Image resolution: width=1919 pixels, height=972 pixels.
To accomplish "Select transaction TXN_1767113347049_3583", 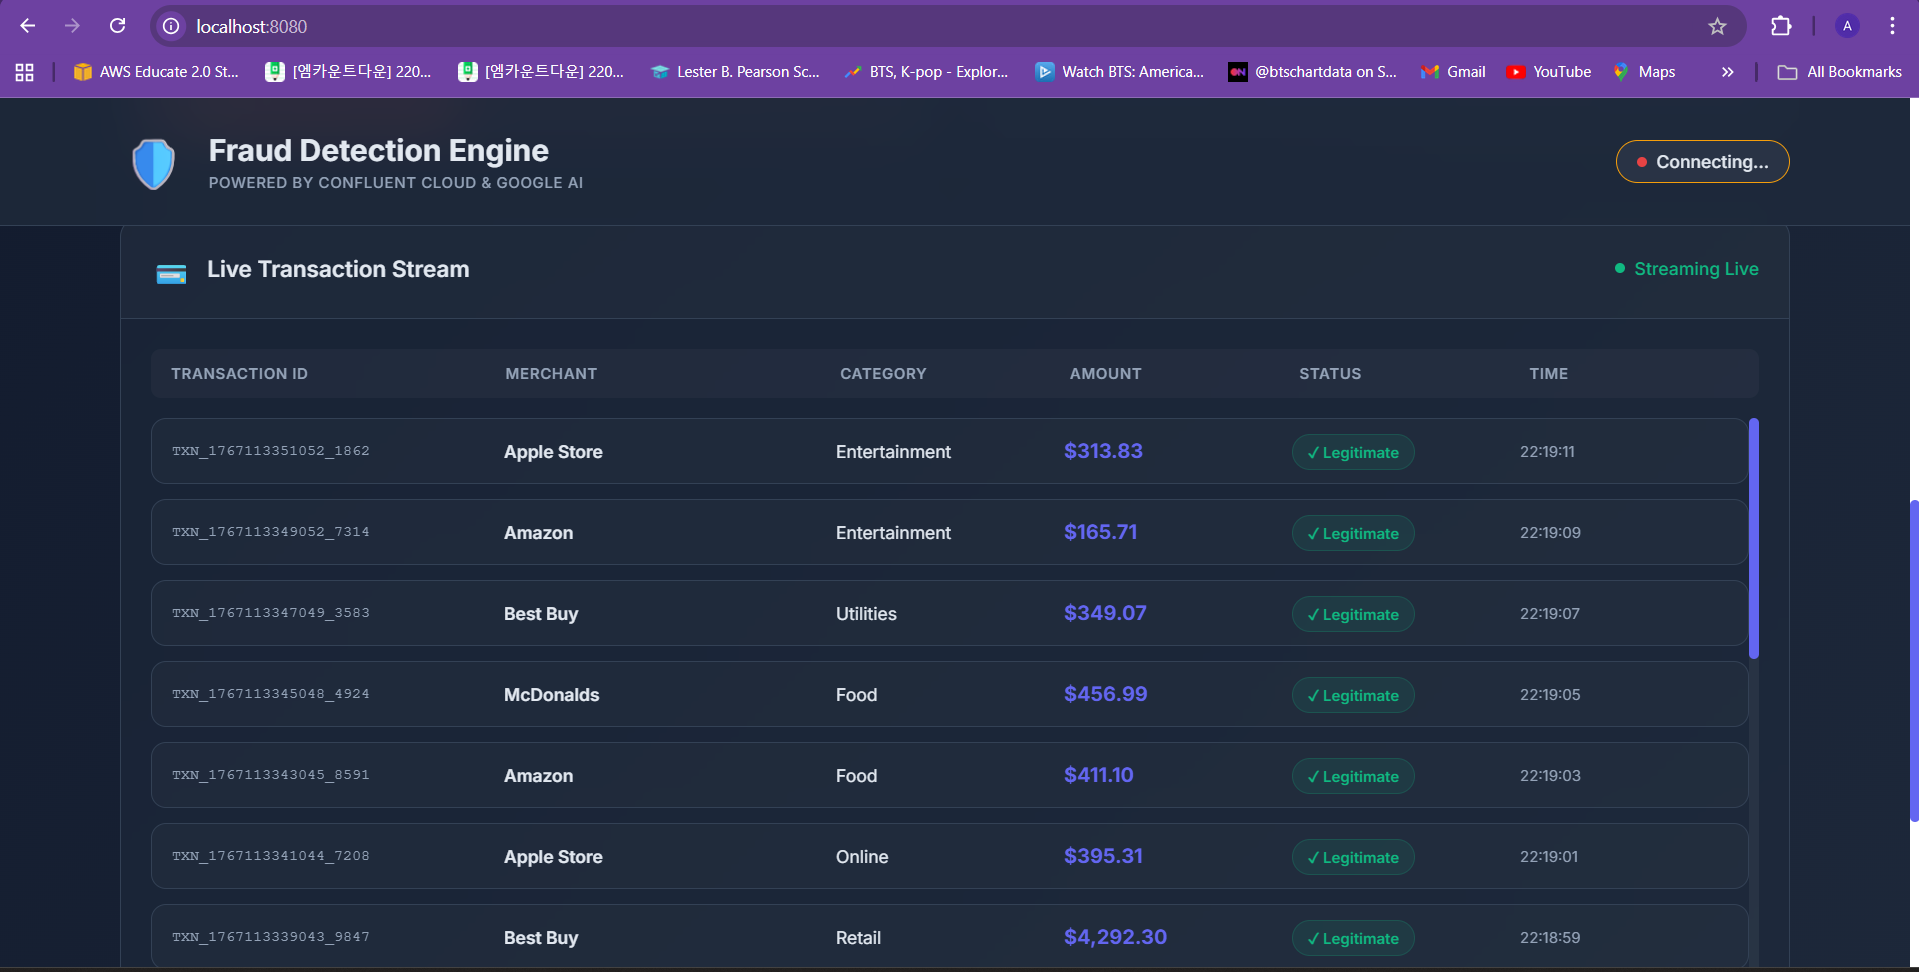I will 949,613.
